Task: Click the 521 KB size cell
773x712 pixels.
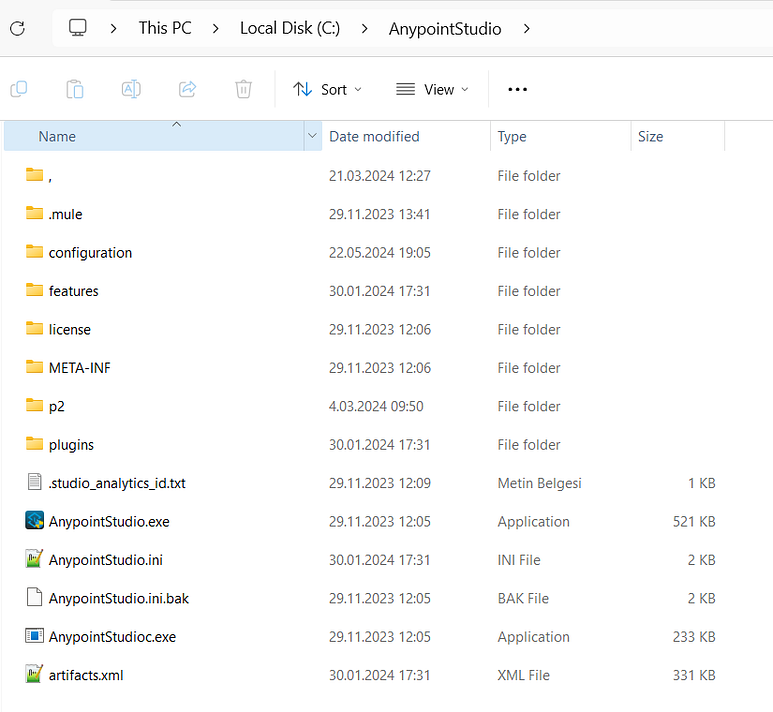Action: (x=694, y=522)
